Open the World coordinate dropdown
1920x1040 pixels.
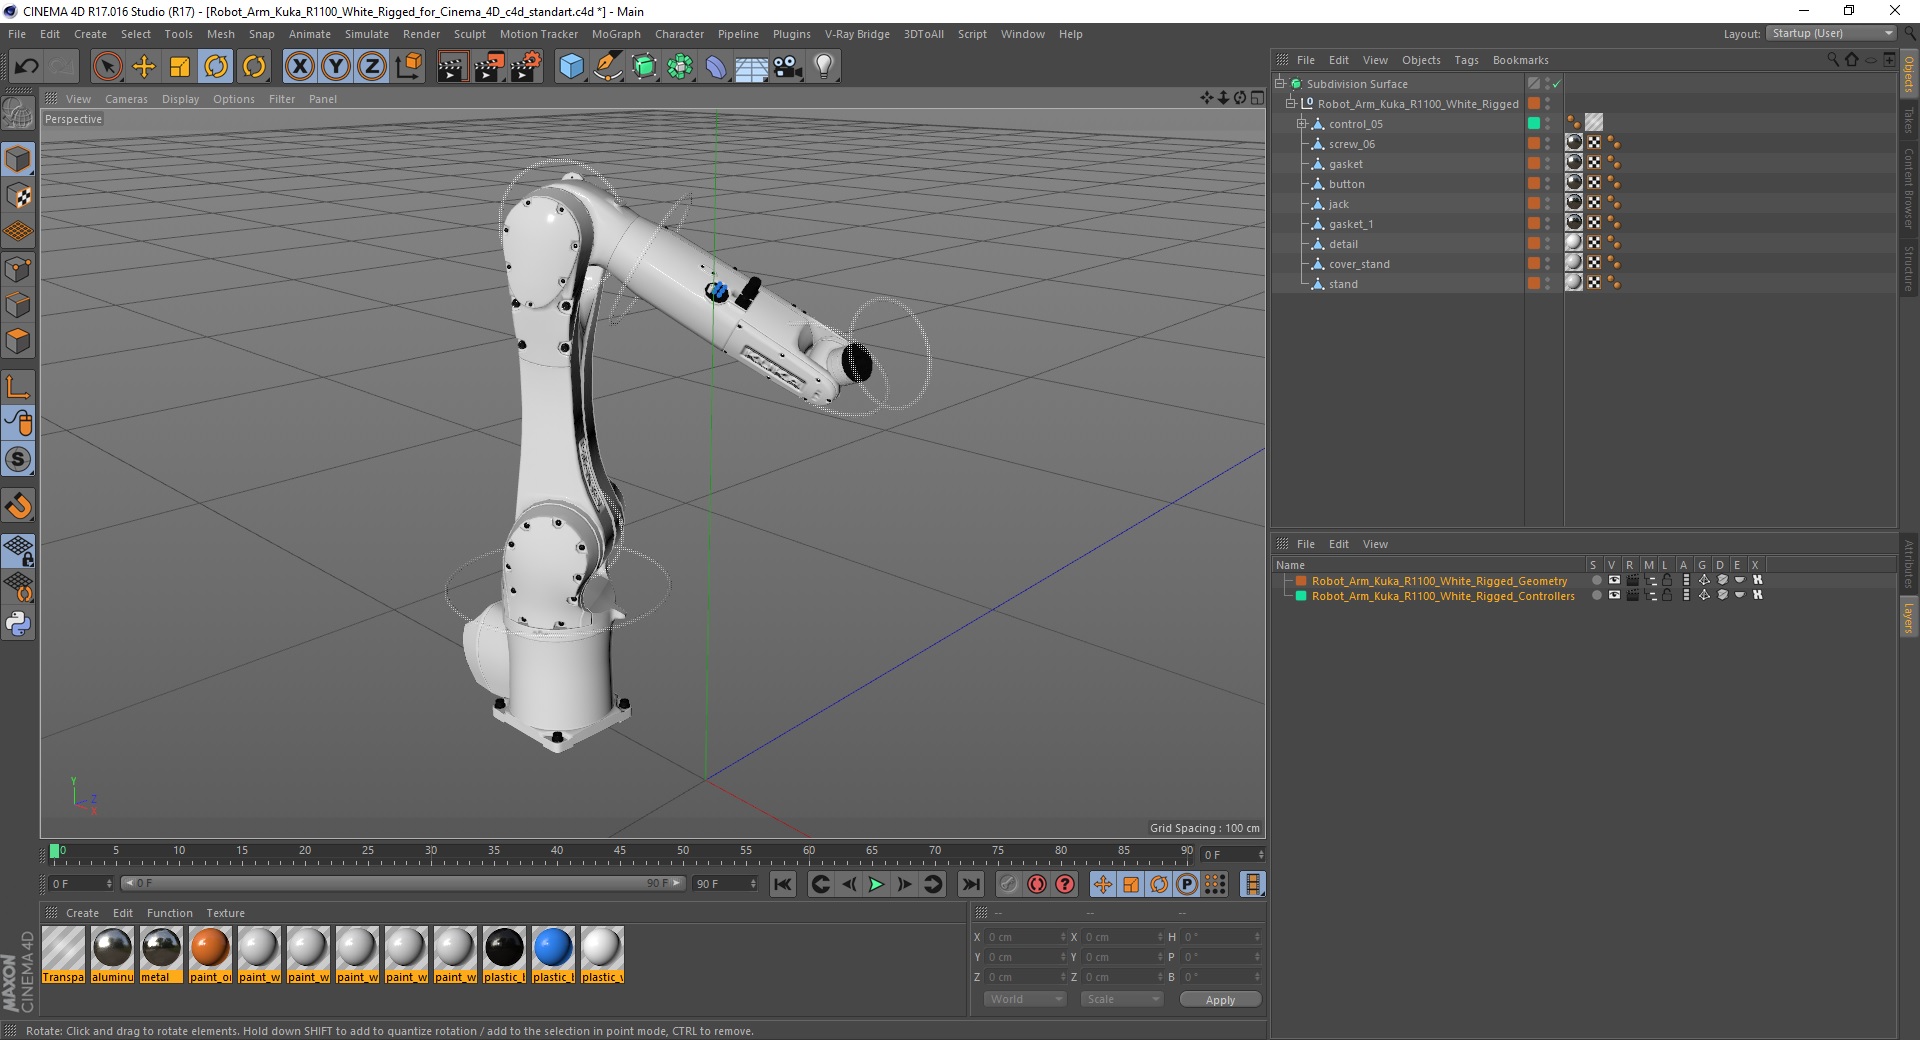point(1025,999)
